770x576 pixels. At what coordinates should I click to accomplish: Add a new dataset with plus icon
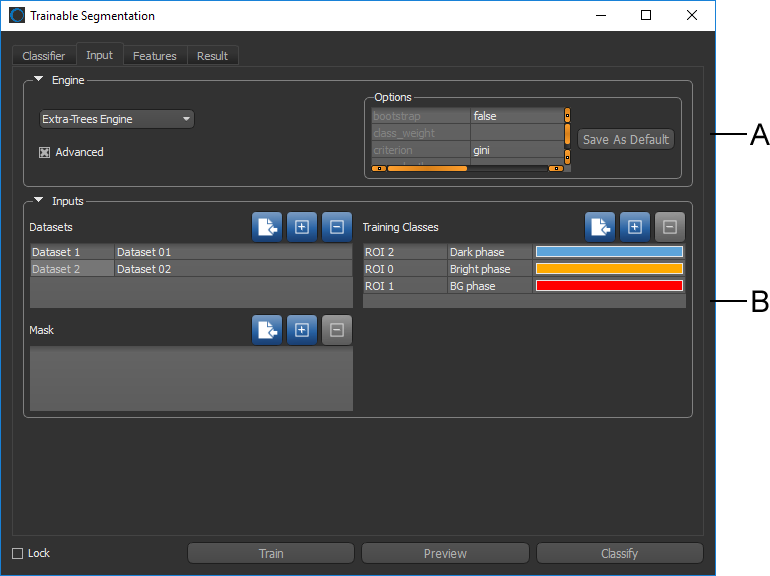point(302,227)
